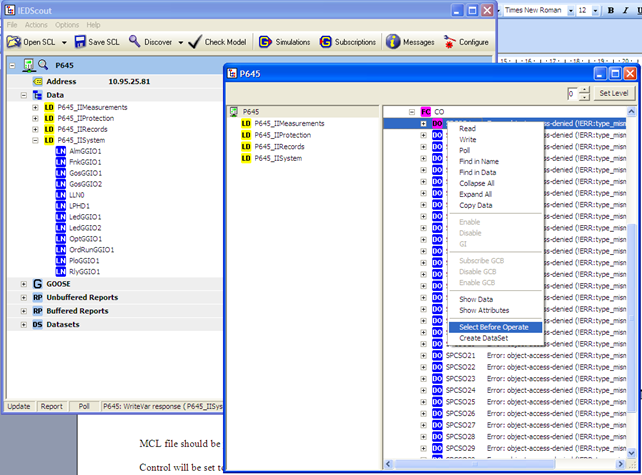Viewport: 642px width, 475px height.
Task: Open SCL file from IEDScout toolbar
Action: [31, 42]
